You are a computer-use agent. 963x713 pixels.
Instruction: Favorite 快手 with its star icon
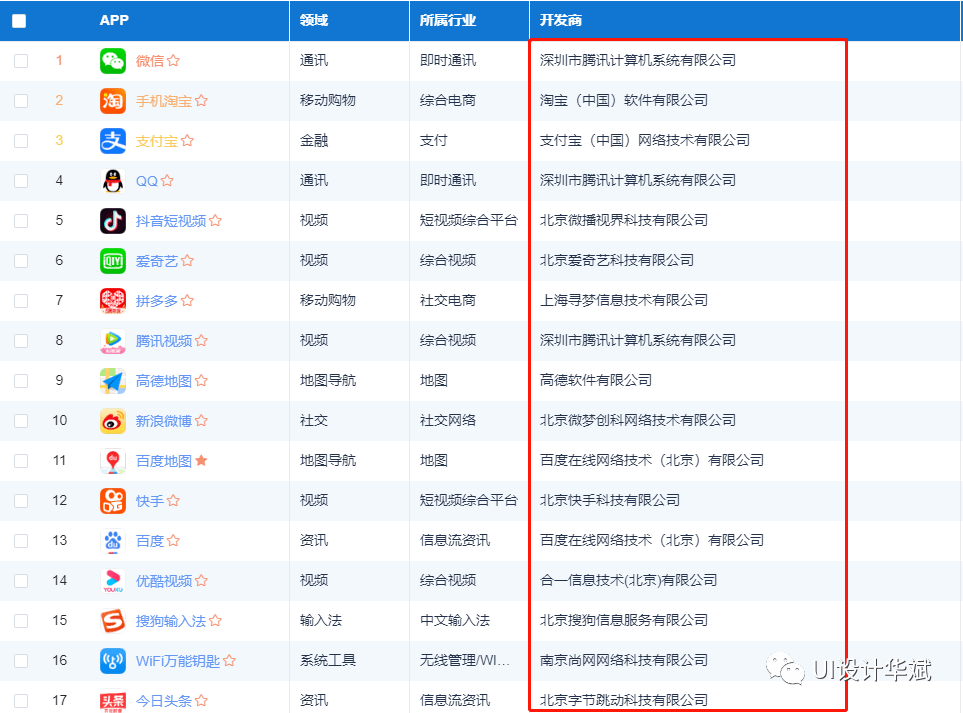(174, 500)
